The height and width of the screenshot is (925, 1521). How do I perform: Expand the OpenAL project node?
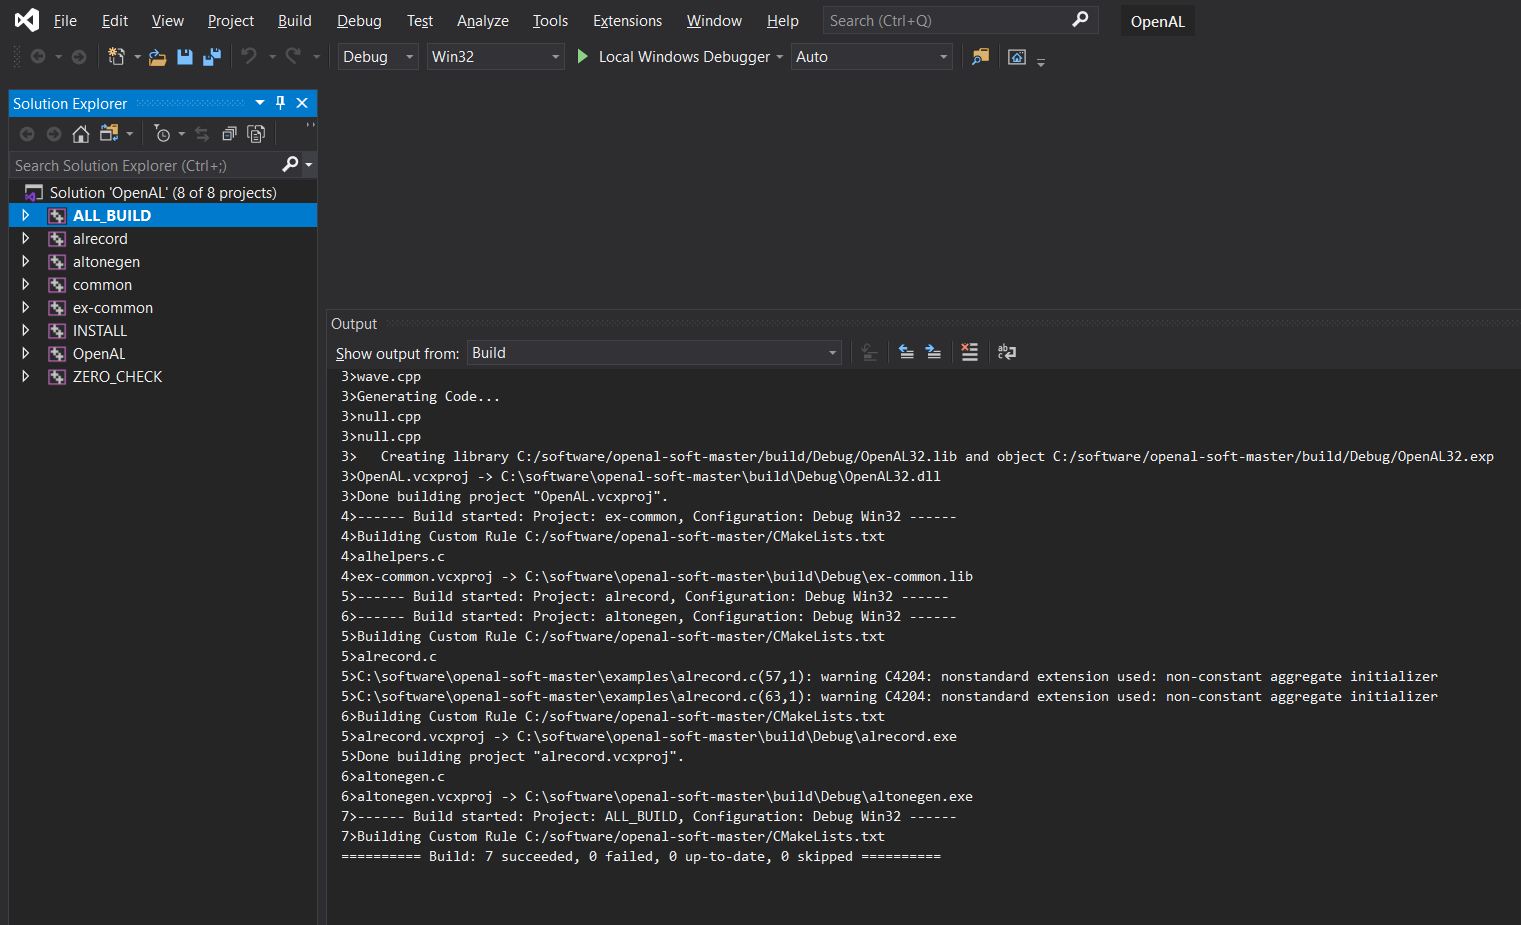pos(25,353)
